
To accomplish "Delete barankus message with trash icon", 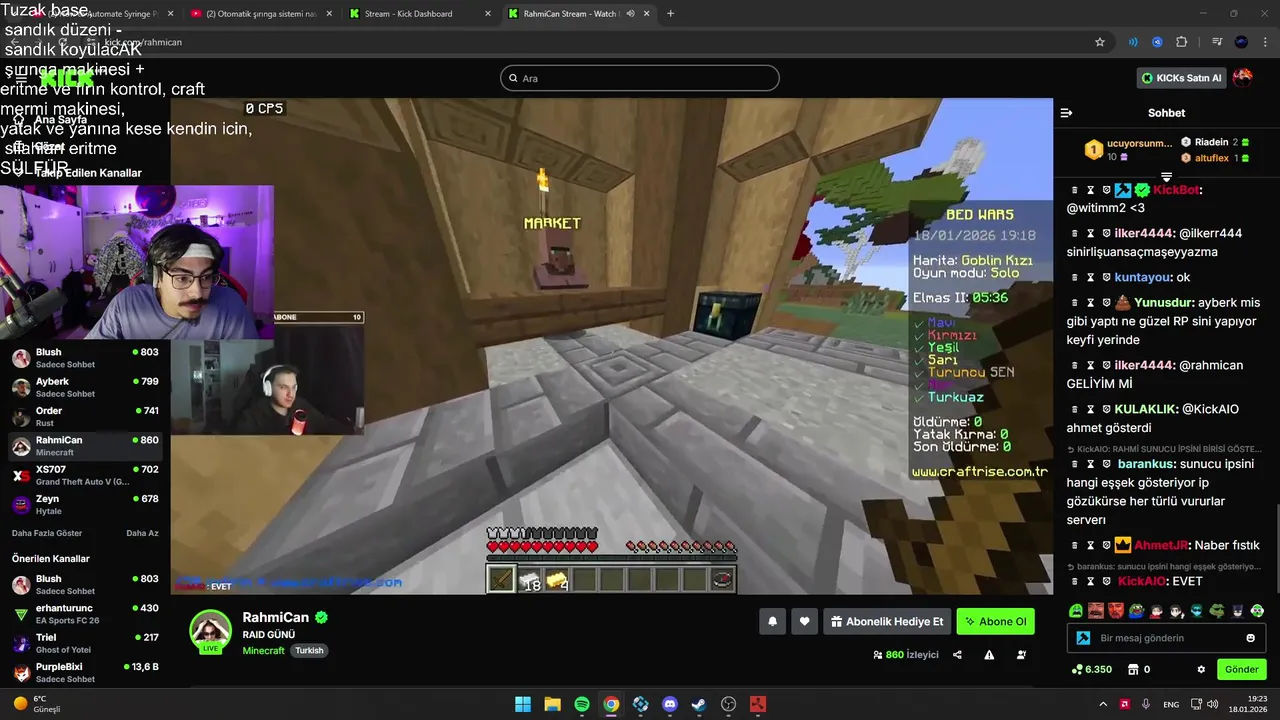I will [1075, 464].
